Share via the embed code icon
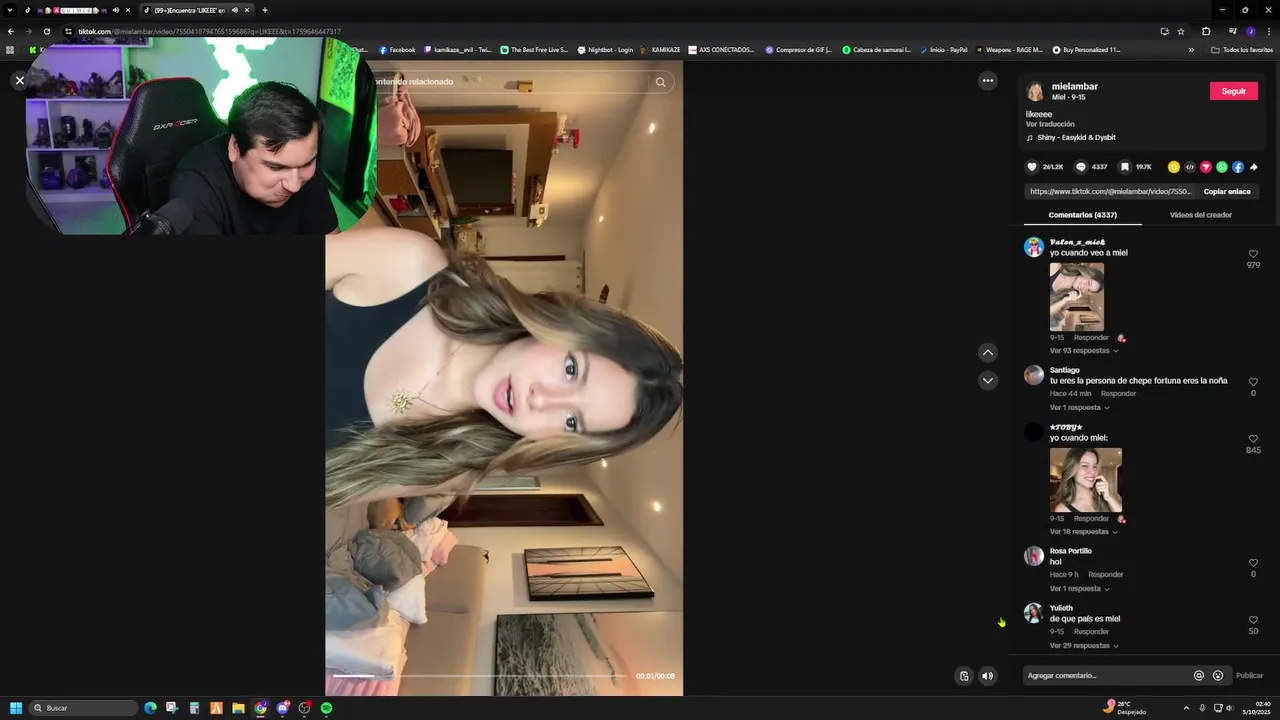 pyautogui.click(x=1190, y=167)
